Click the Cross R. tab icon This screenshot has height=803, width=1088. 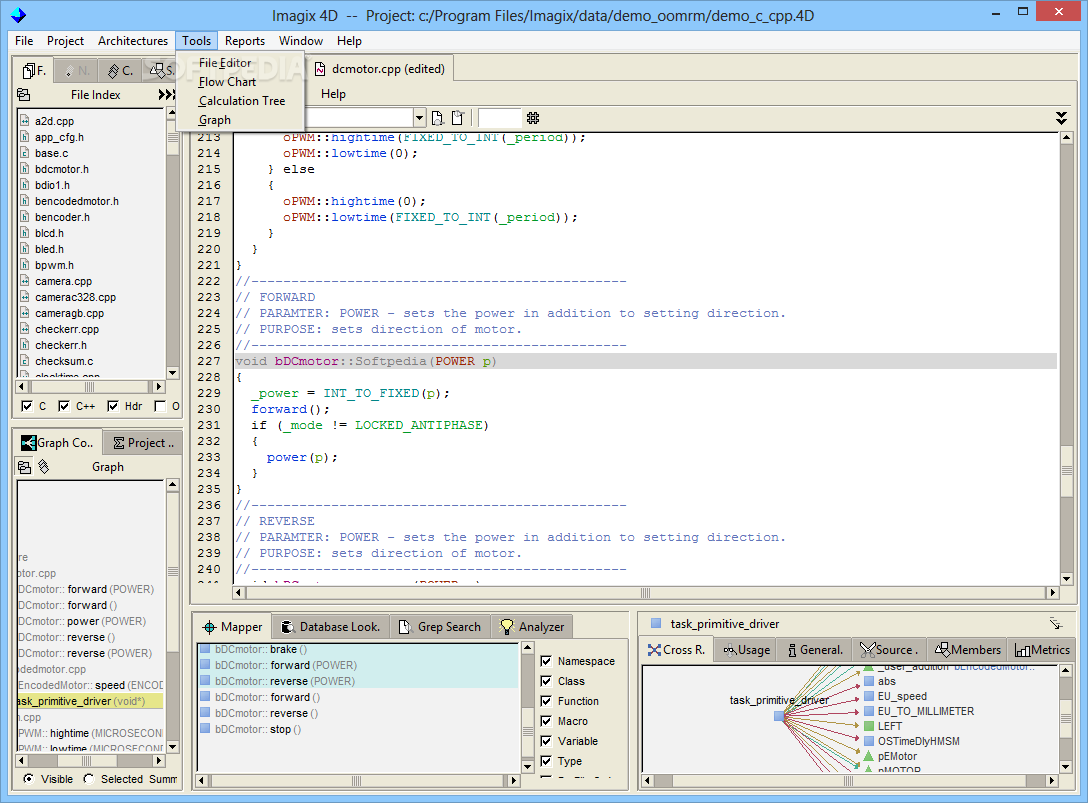point(654,650)
